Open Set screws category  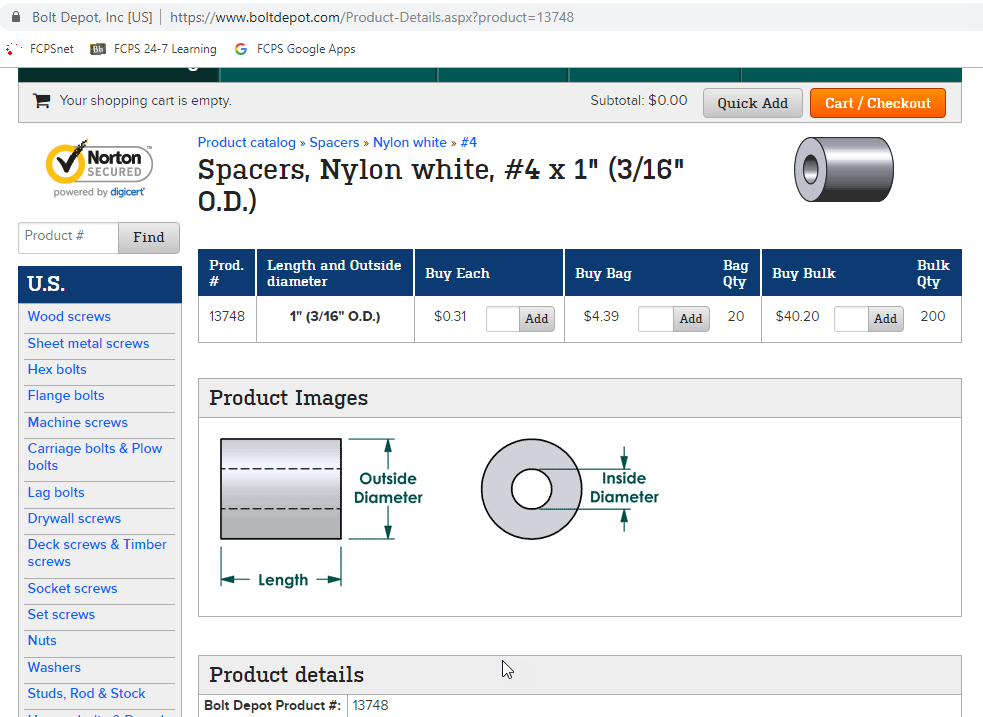pyautogui.click(x=61, y=614)
